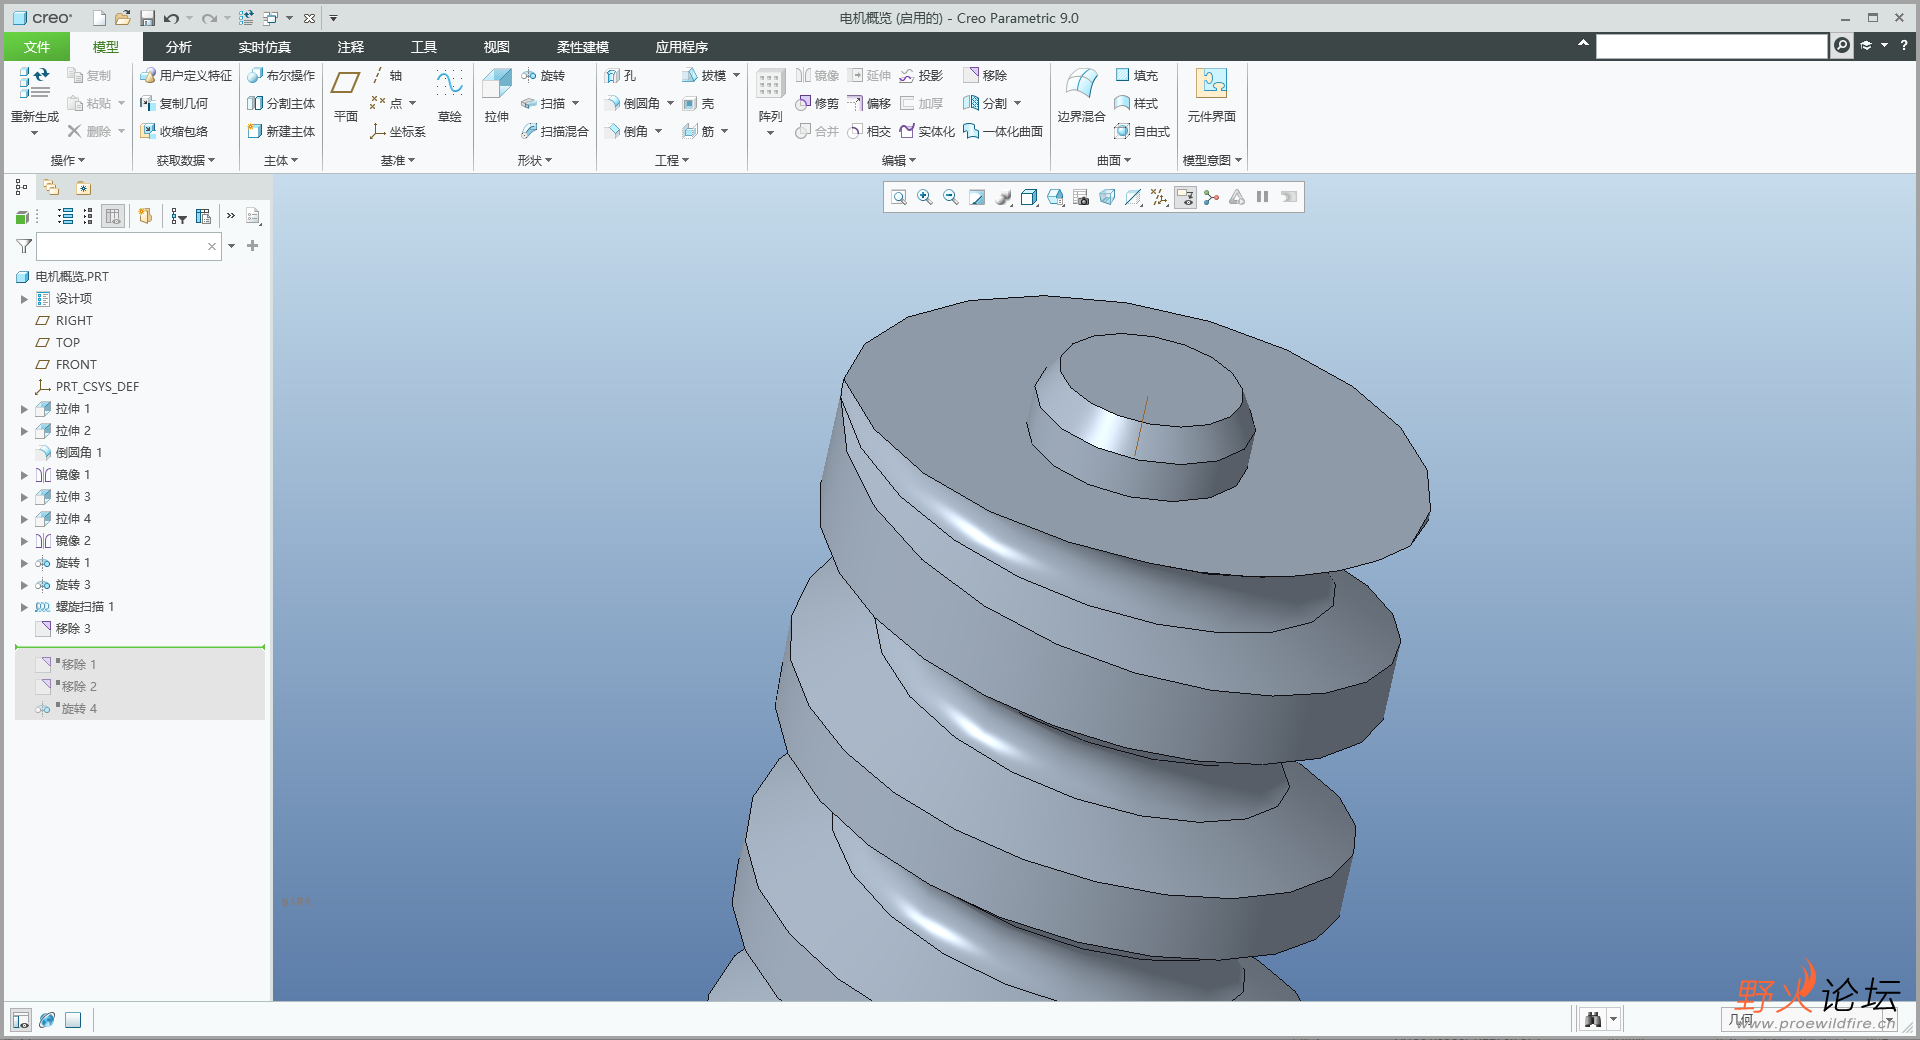This screenshot has width=1920, height=1040.
Task: Click the Refit view icon
Action: (x=899, y=197)
